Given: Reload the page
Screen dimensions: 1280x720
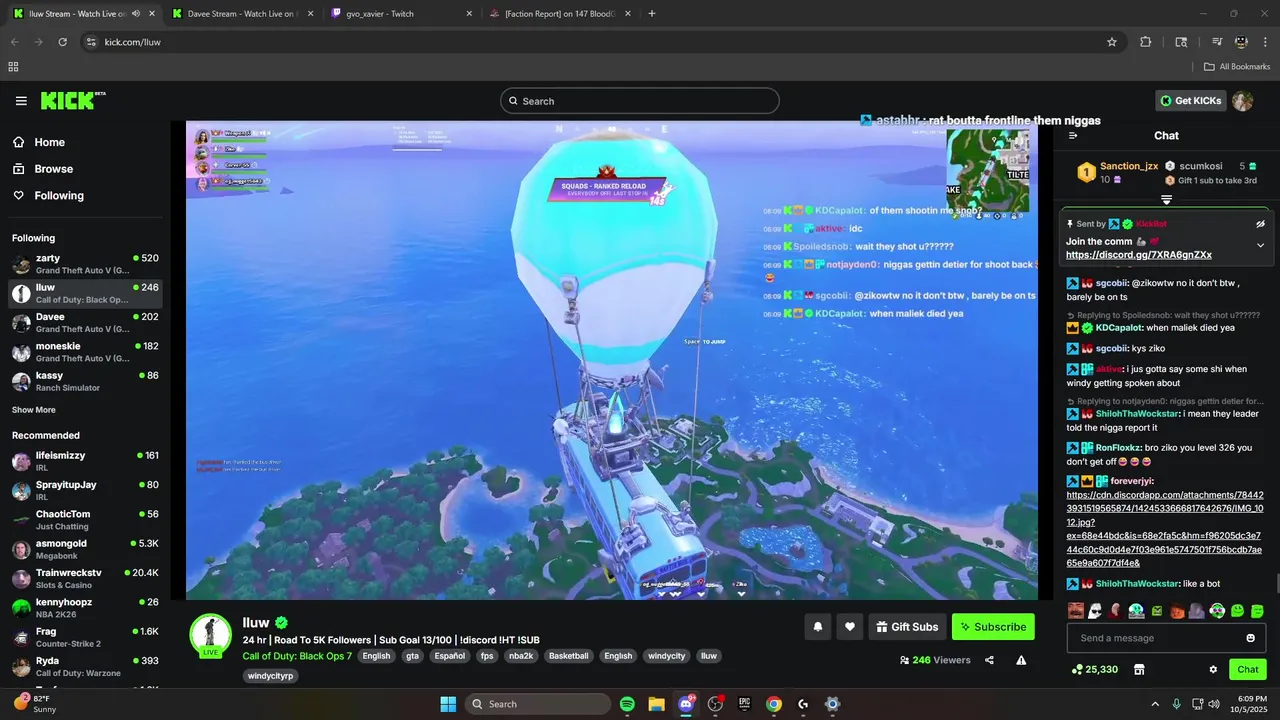Looking at the screenshot, I should [x=62, y=42].
